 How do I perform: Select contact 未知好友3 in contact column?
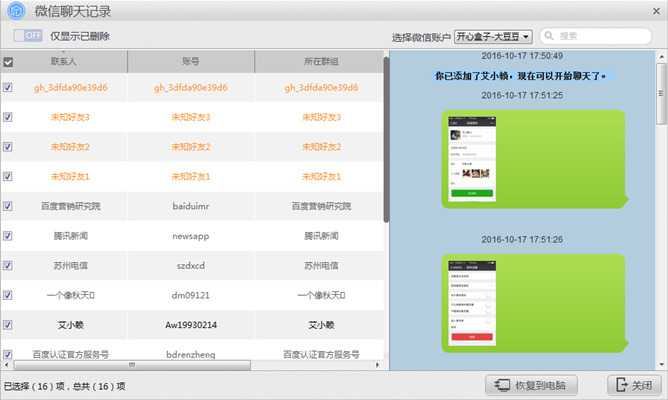[x=70, y=117]
